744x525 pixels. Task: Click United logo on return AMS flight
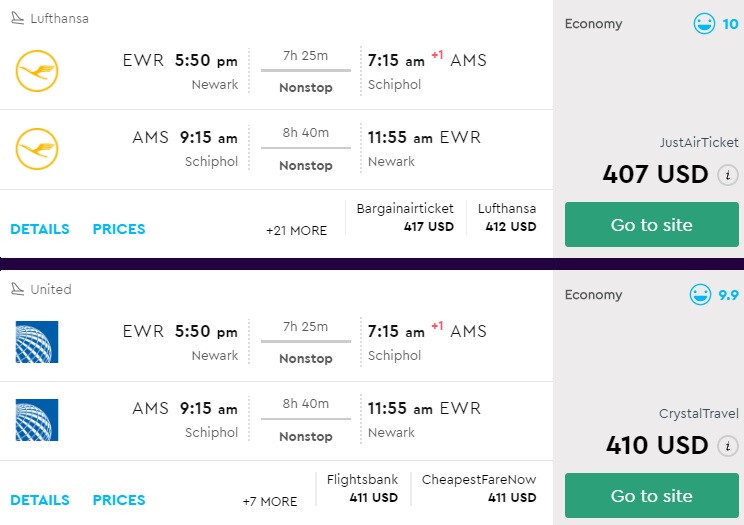pyautogui.click(x=37, y=420)
